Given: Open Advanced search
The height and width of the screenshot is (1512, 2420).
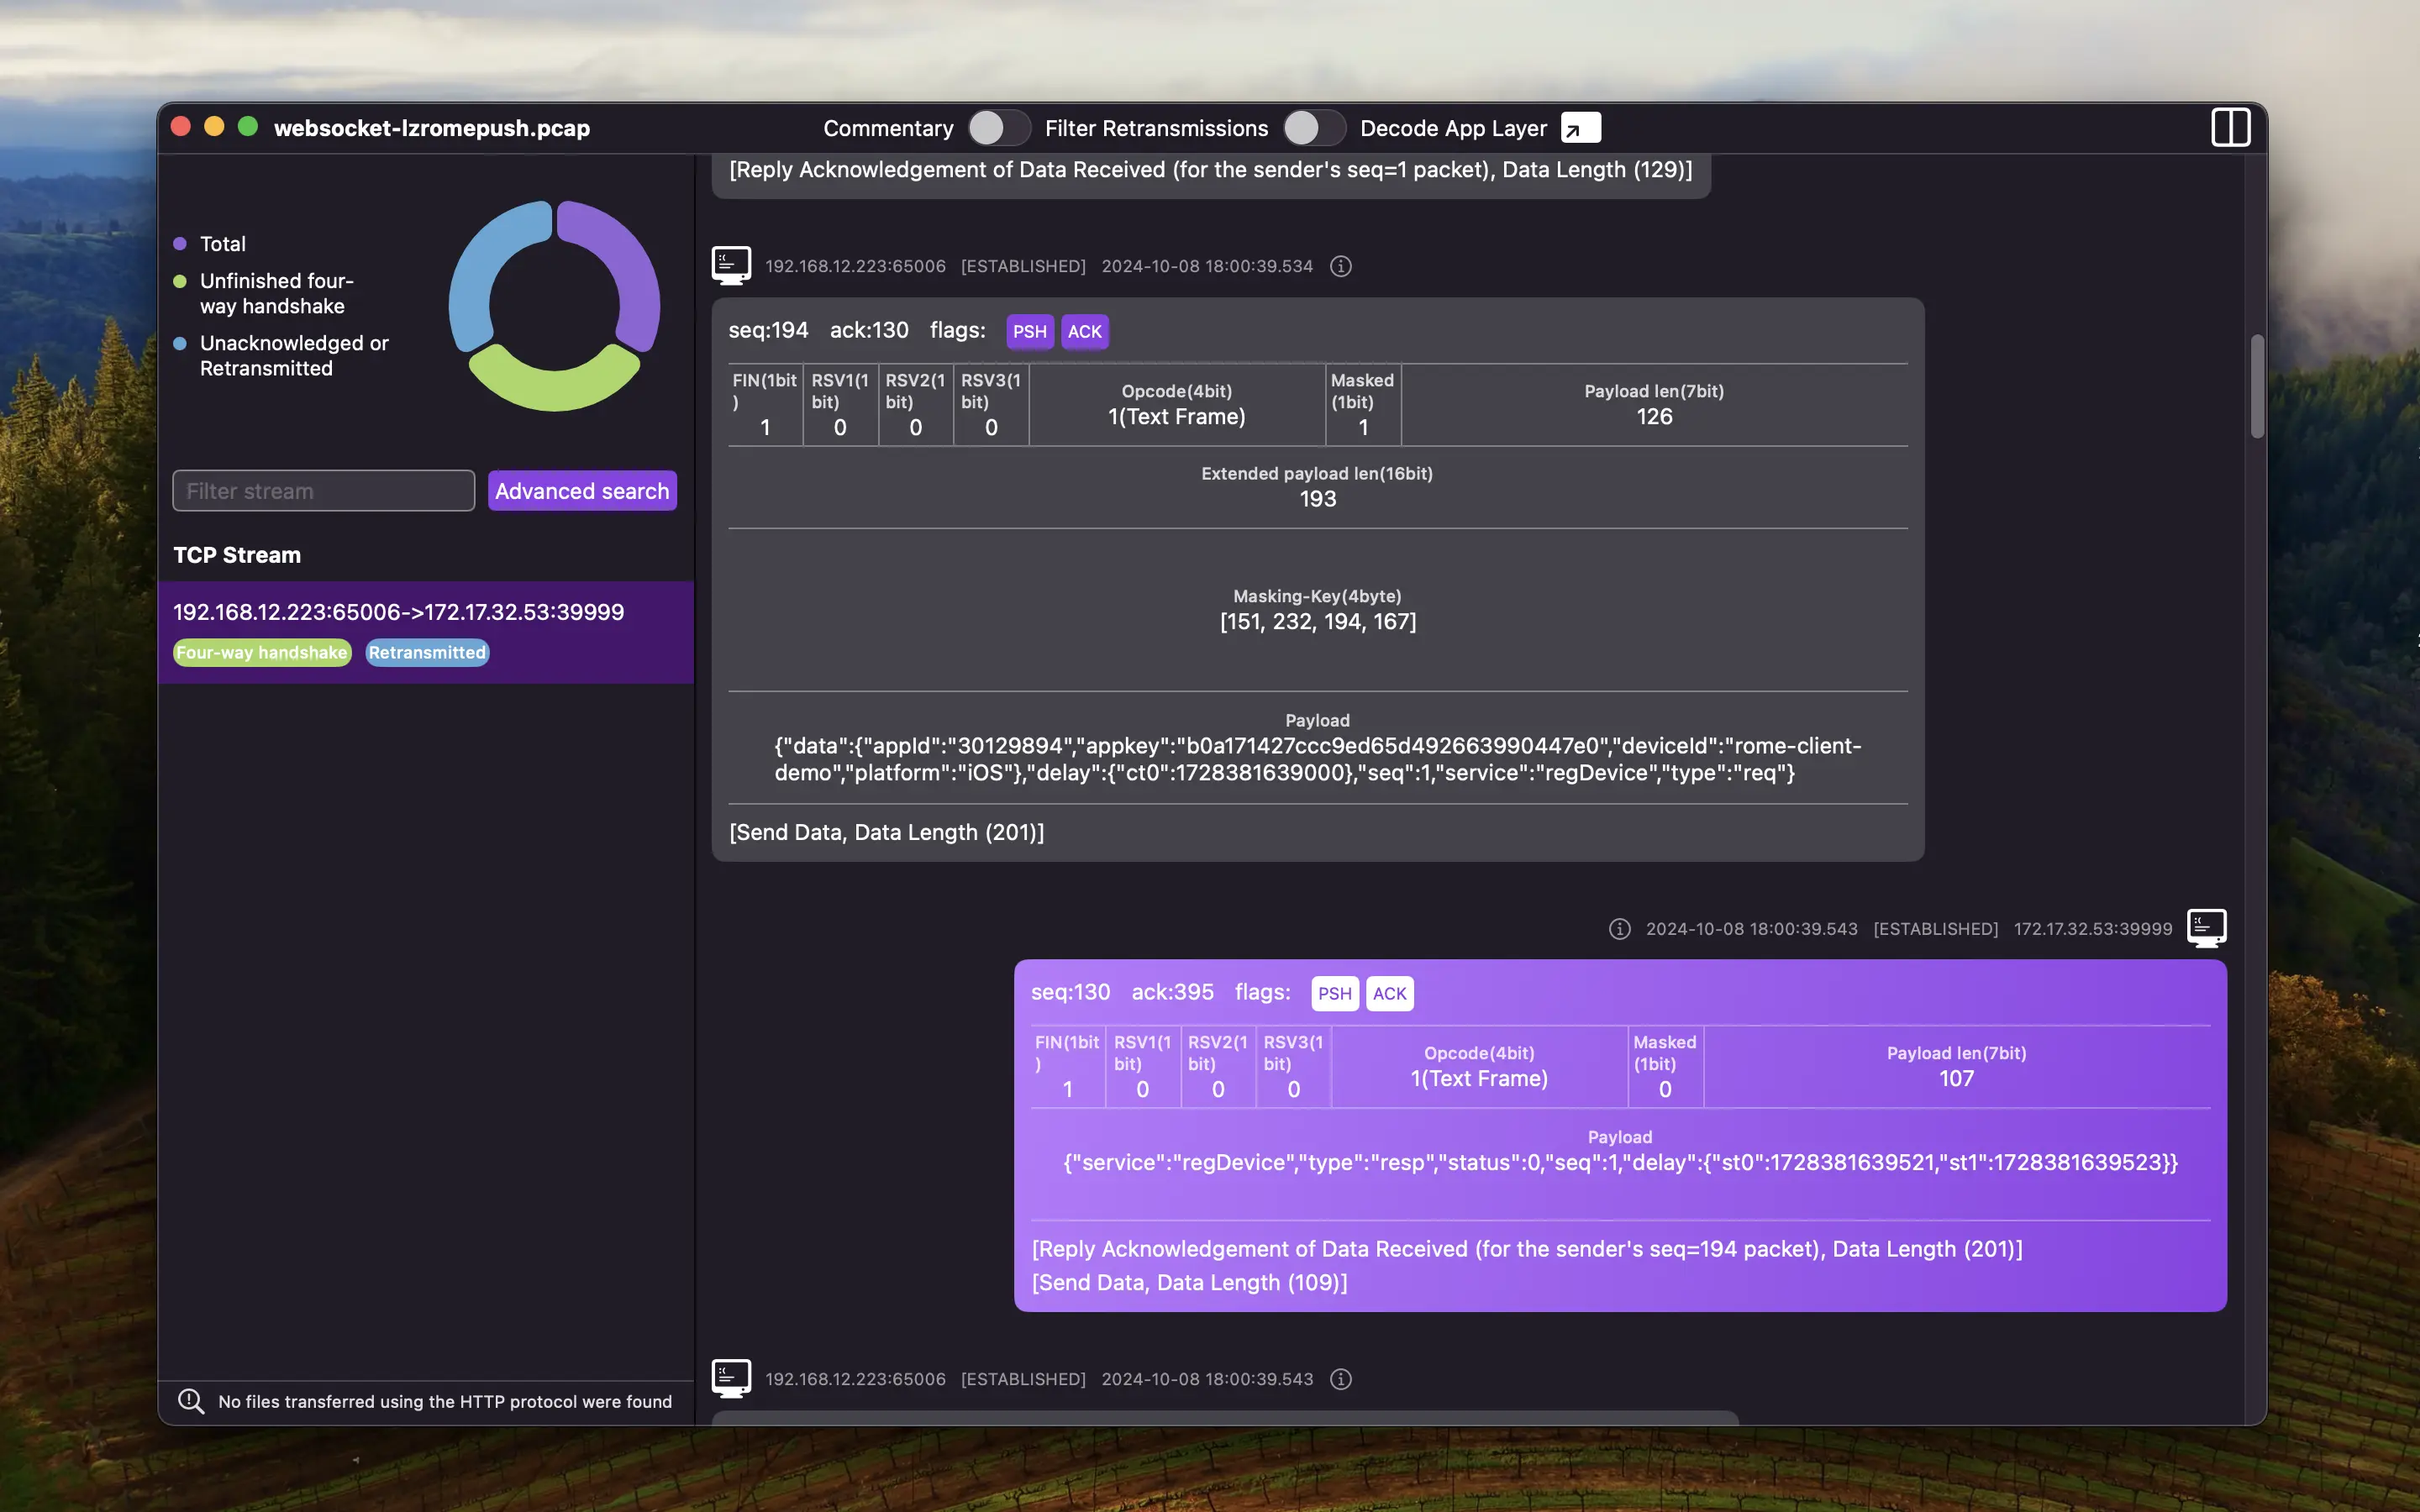Looking at the screenshot, I should [582, 491].
